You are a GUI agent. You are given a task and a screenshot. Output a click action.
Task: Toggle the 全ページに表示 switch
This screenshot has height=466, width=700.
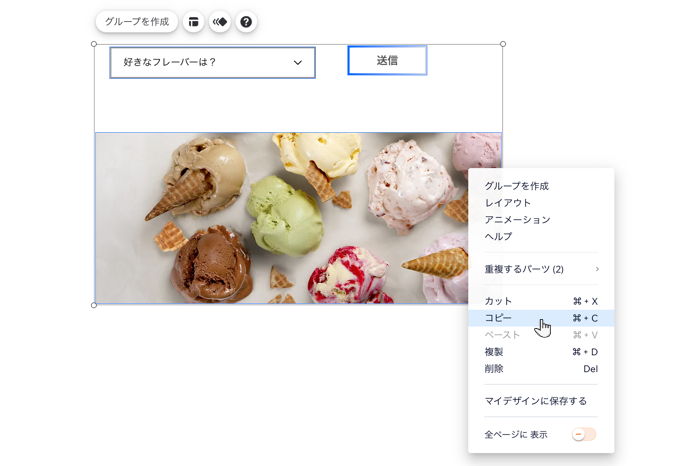click(584, 434)
